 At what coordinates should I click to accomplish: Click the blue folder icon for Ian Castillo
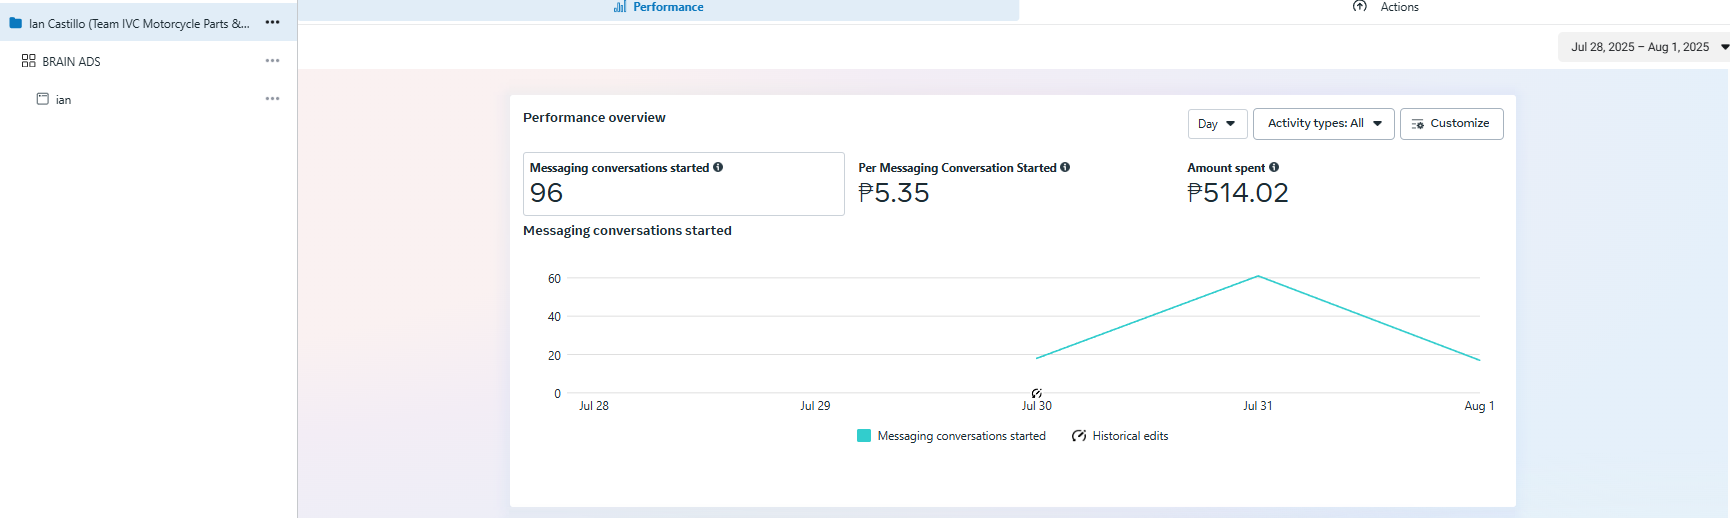pos(16,23)
